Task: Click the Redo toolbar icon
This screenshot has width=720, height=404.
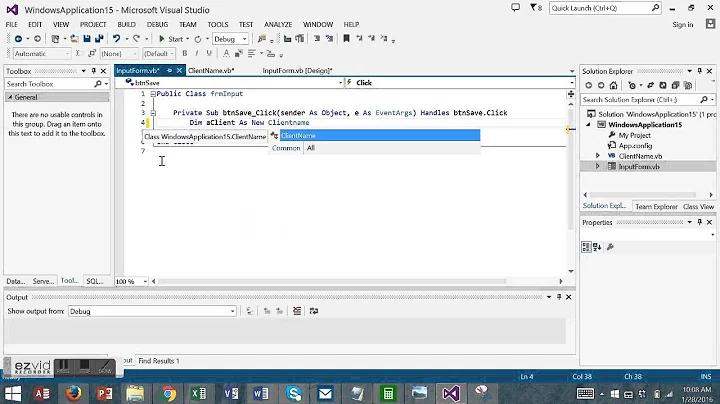Action: [x=136, y=39]
